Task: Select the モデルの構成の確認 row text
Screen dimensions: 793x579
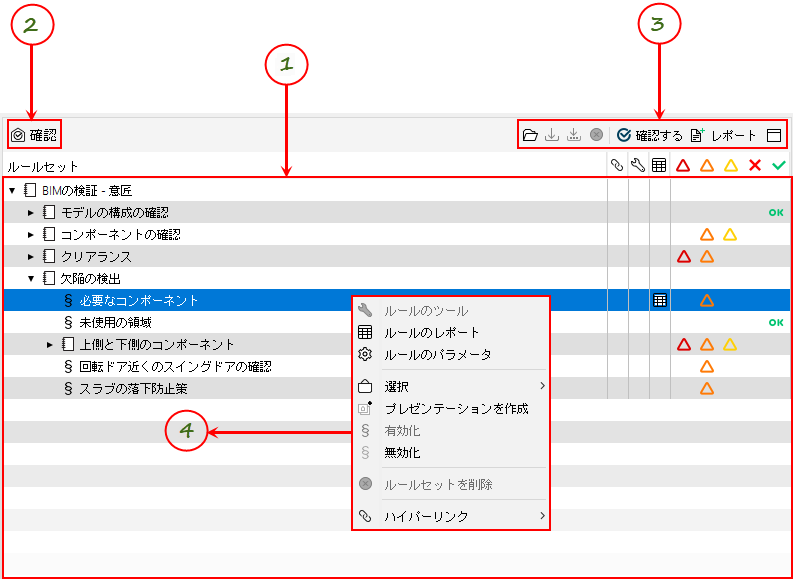Action: click(115, 213)
